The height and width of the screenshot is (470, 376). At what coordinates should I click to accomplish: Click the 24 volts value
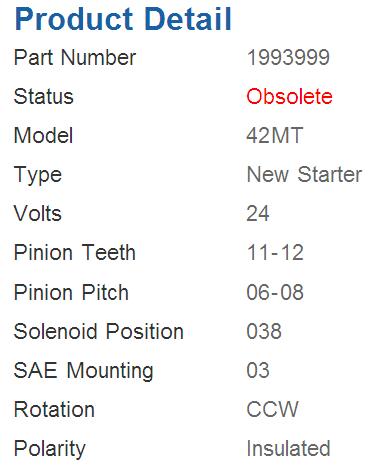point(258,214)
